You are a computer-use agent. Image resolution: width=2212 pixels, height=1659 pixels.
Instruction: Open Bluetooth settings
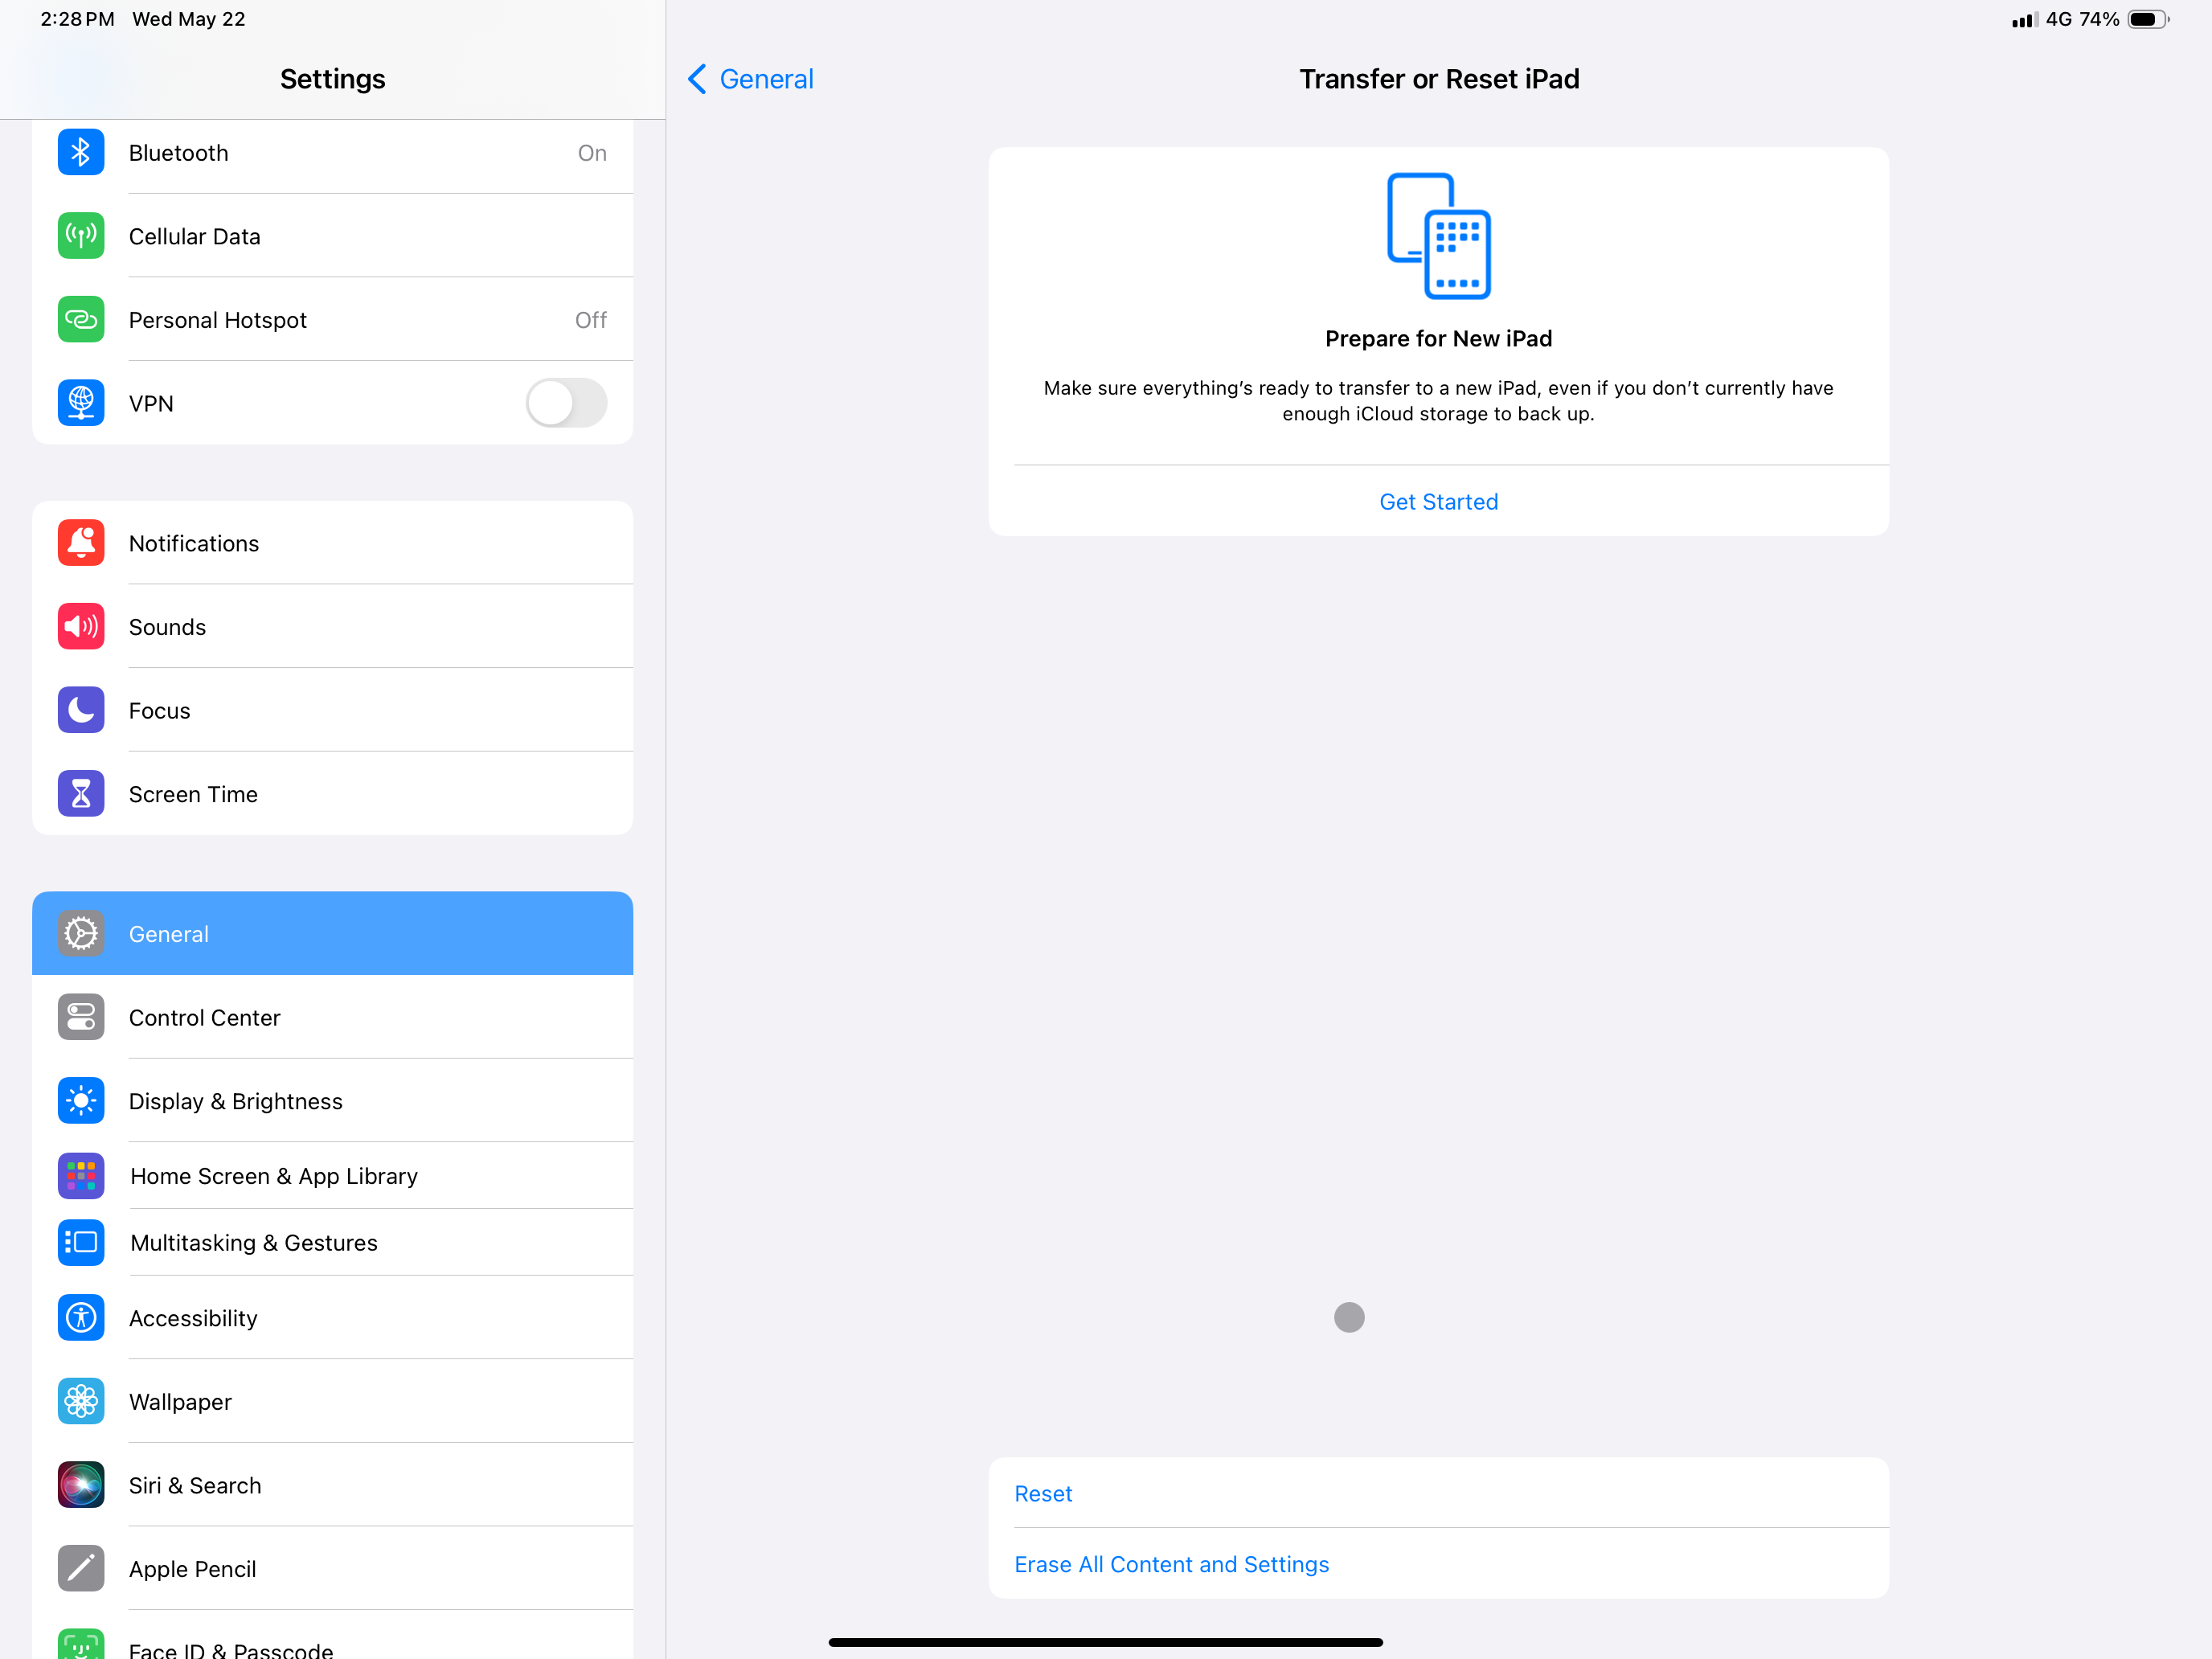(331, 152)
